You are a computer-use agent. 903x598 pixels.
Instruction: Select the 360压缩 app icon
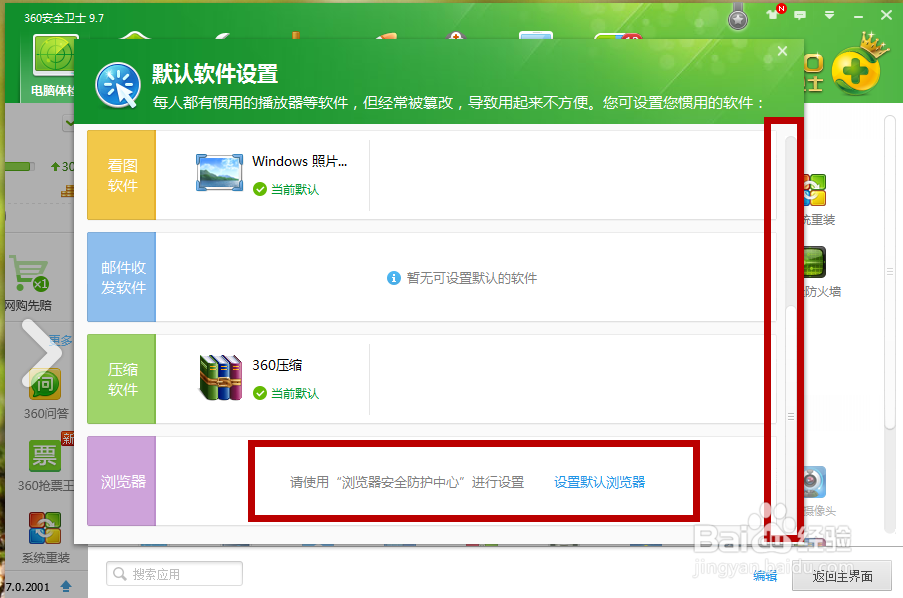(221, 377)
